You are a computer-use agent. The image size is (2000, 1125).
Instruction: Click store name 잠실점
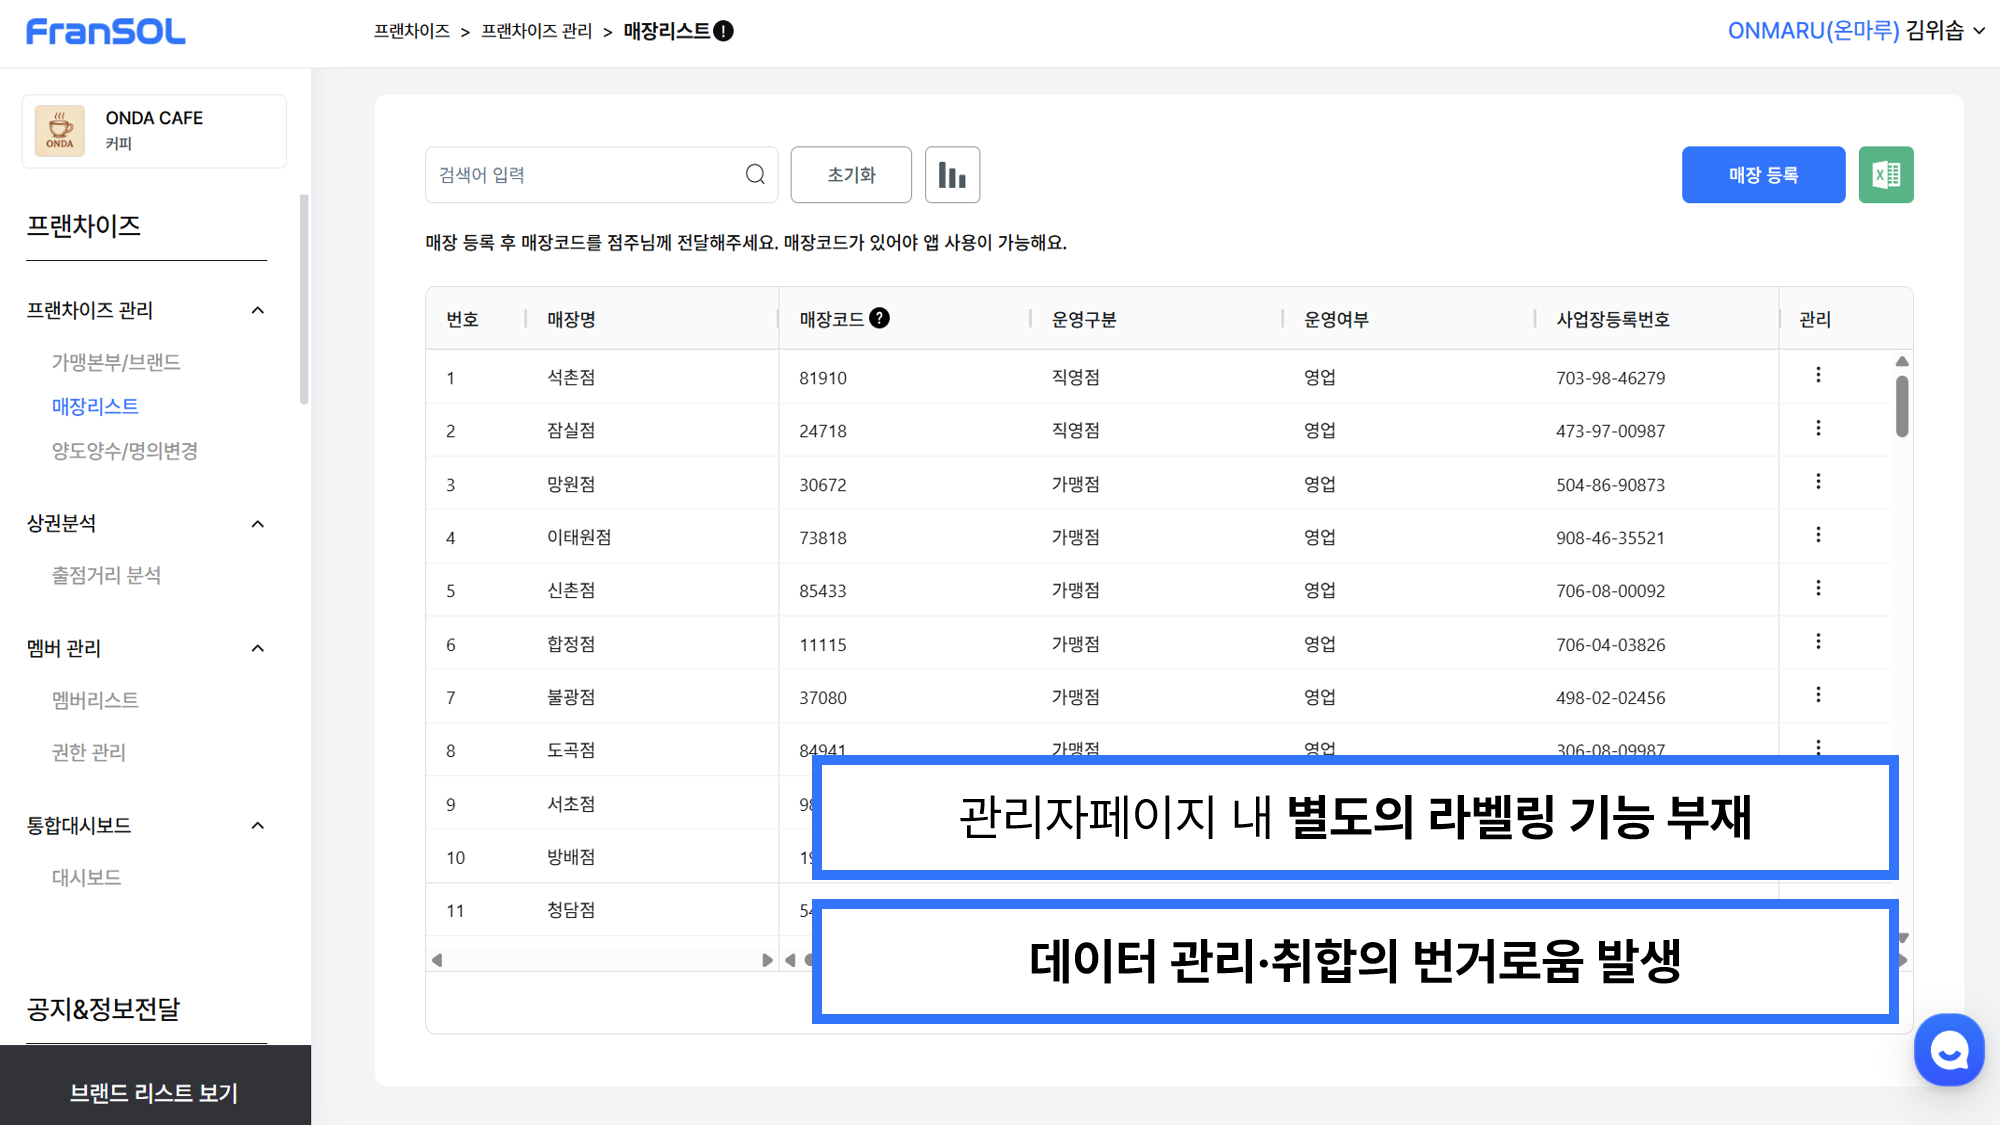coord(571,430)
